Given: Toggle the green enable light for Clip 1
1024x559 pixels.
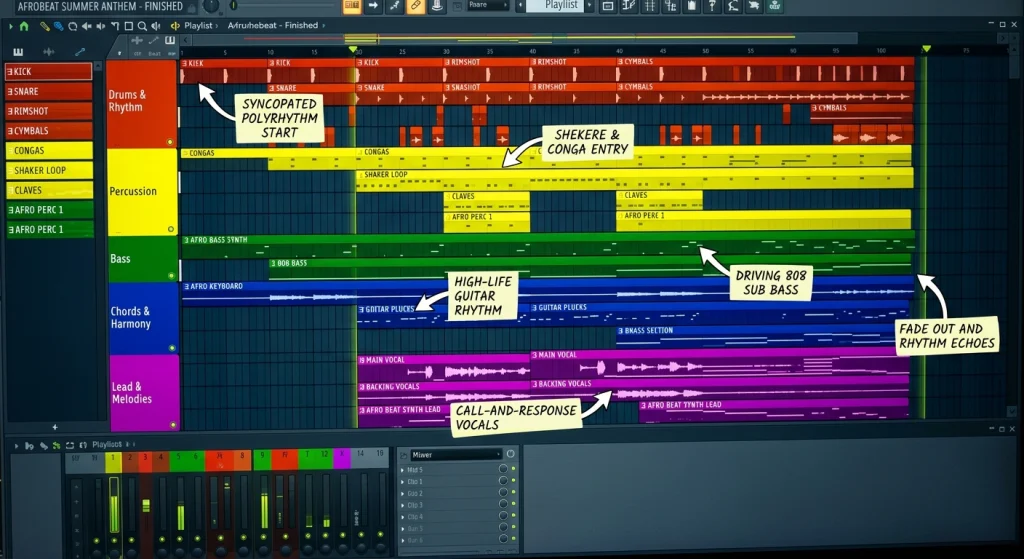Looking at the screenshot, I should click(x=513, y=481).
